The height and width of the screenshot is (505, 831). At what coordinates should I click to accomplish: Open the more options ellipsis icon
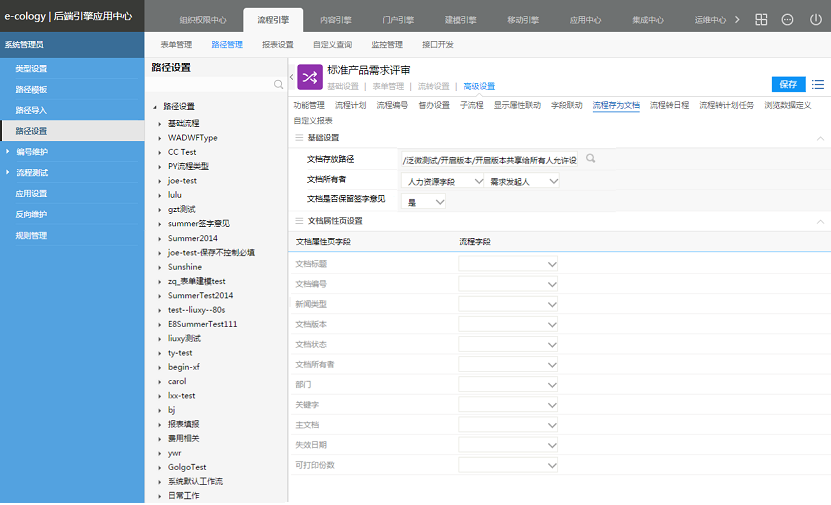(788, 20)
